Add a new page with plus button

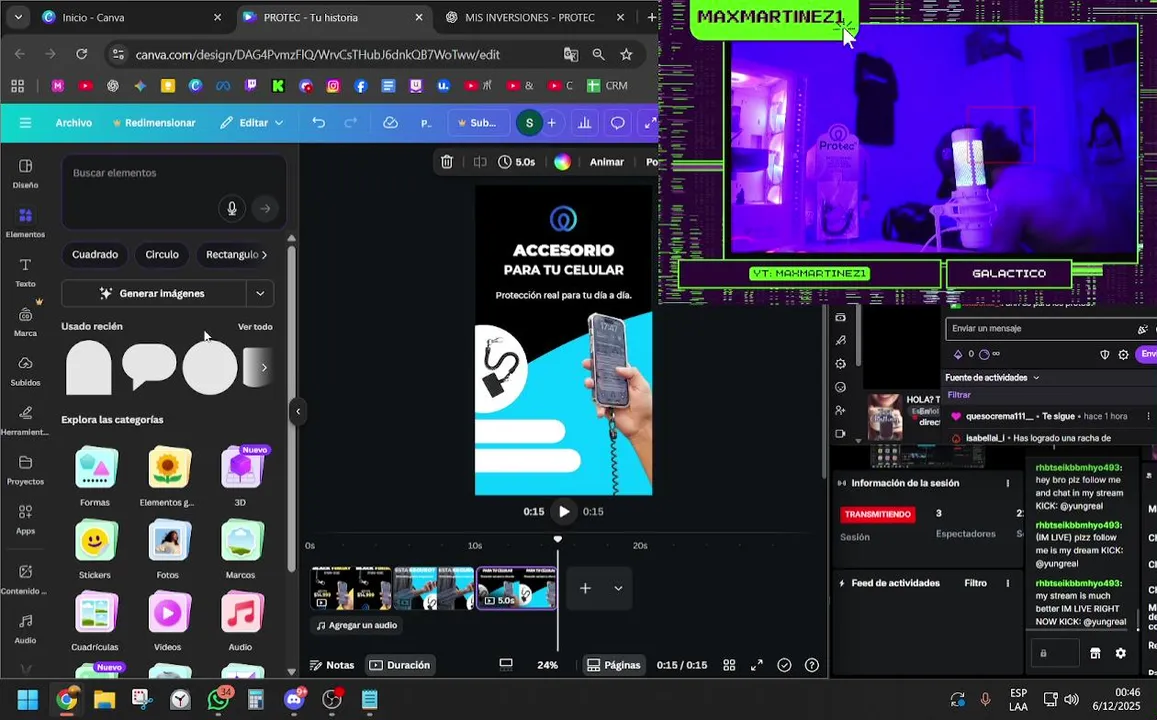pos(585,588)
